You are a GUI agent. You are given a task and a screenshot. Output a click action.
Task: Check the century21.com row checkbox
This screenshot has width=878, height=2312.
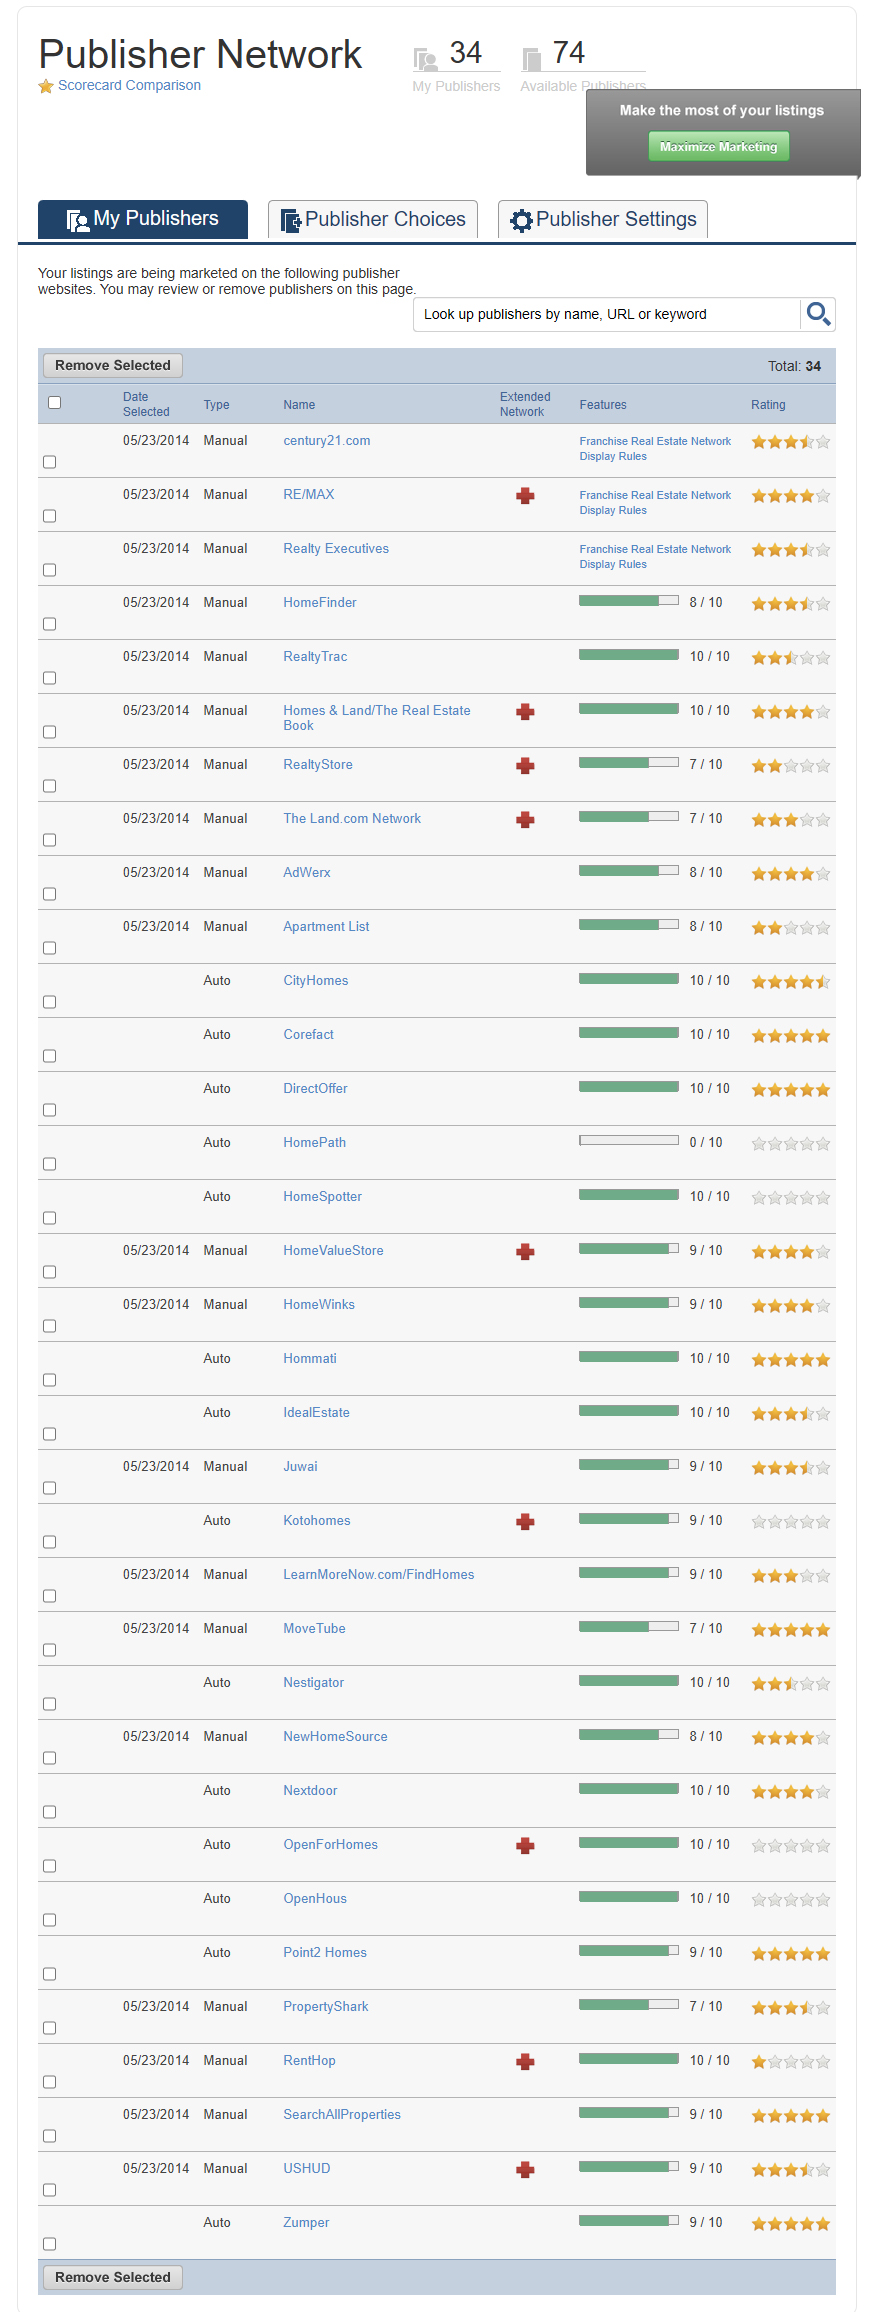[x=50, y=462]
